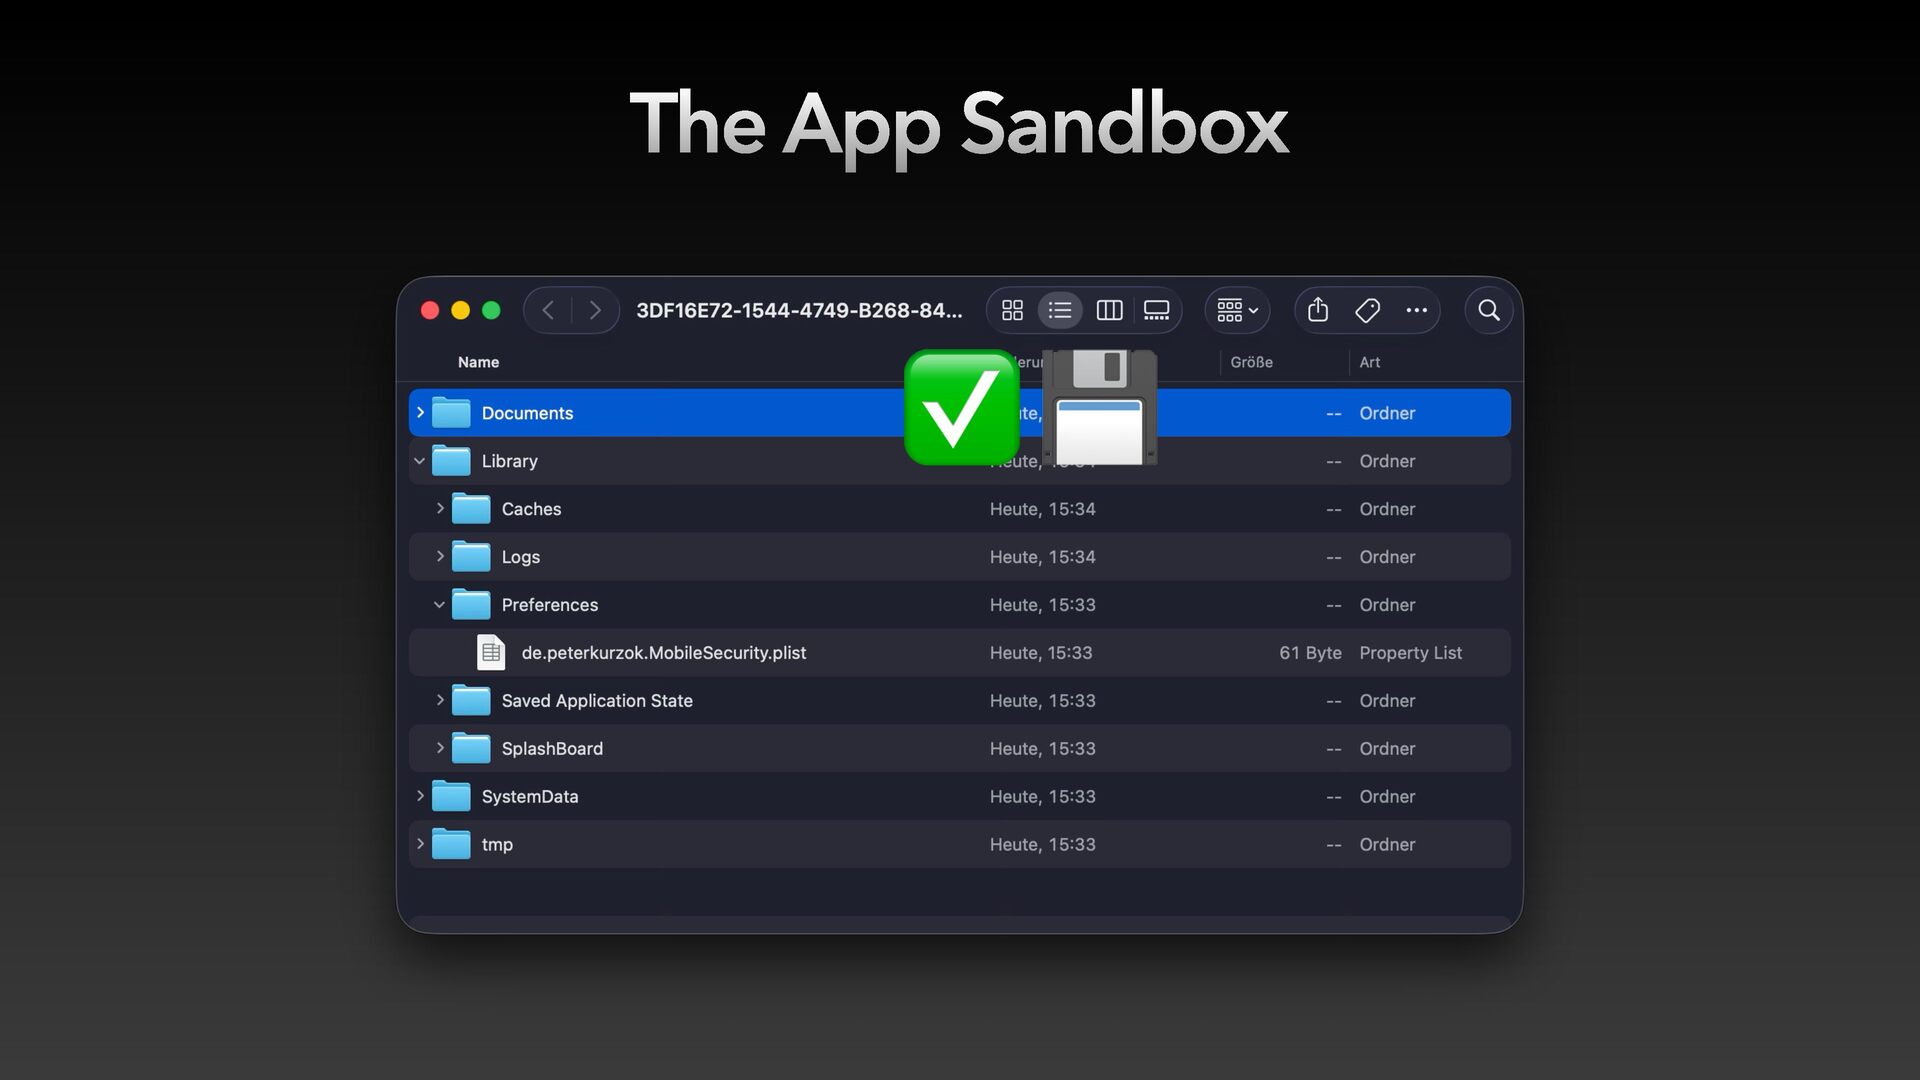Image resolution: width=1920 pixels, height=1080 pixels.
Task: Expand the Documents folder
Action: [420, 412]
